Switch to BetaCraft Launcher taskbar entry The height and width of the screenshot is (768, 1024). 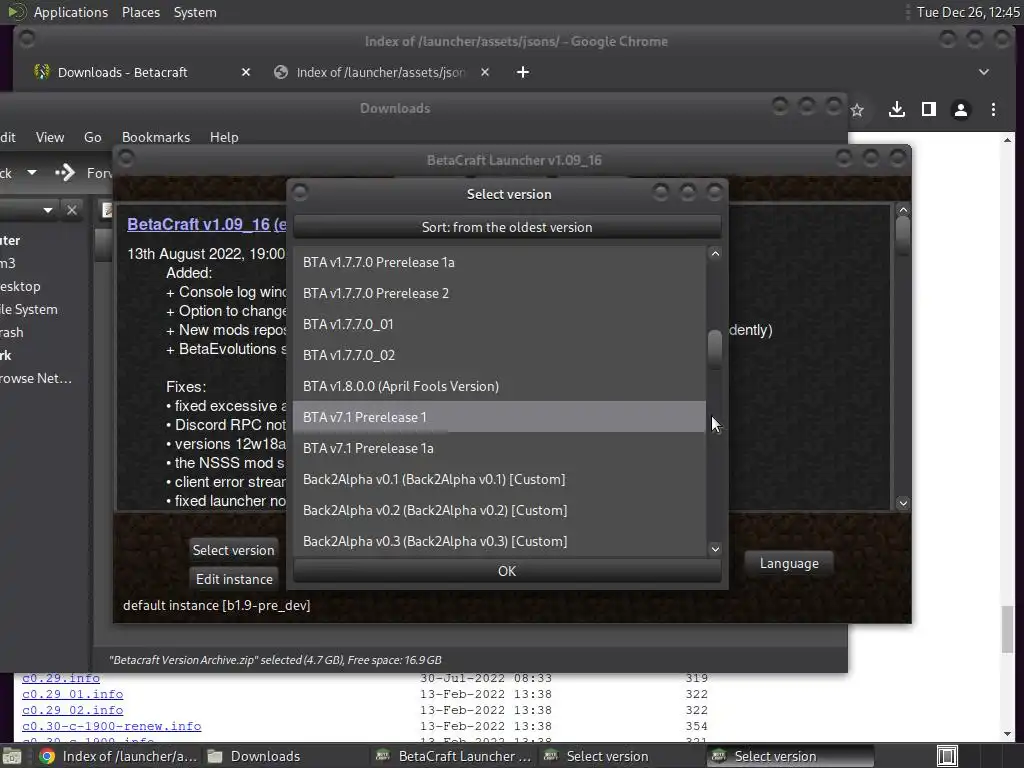454,756
